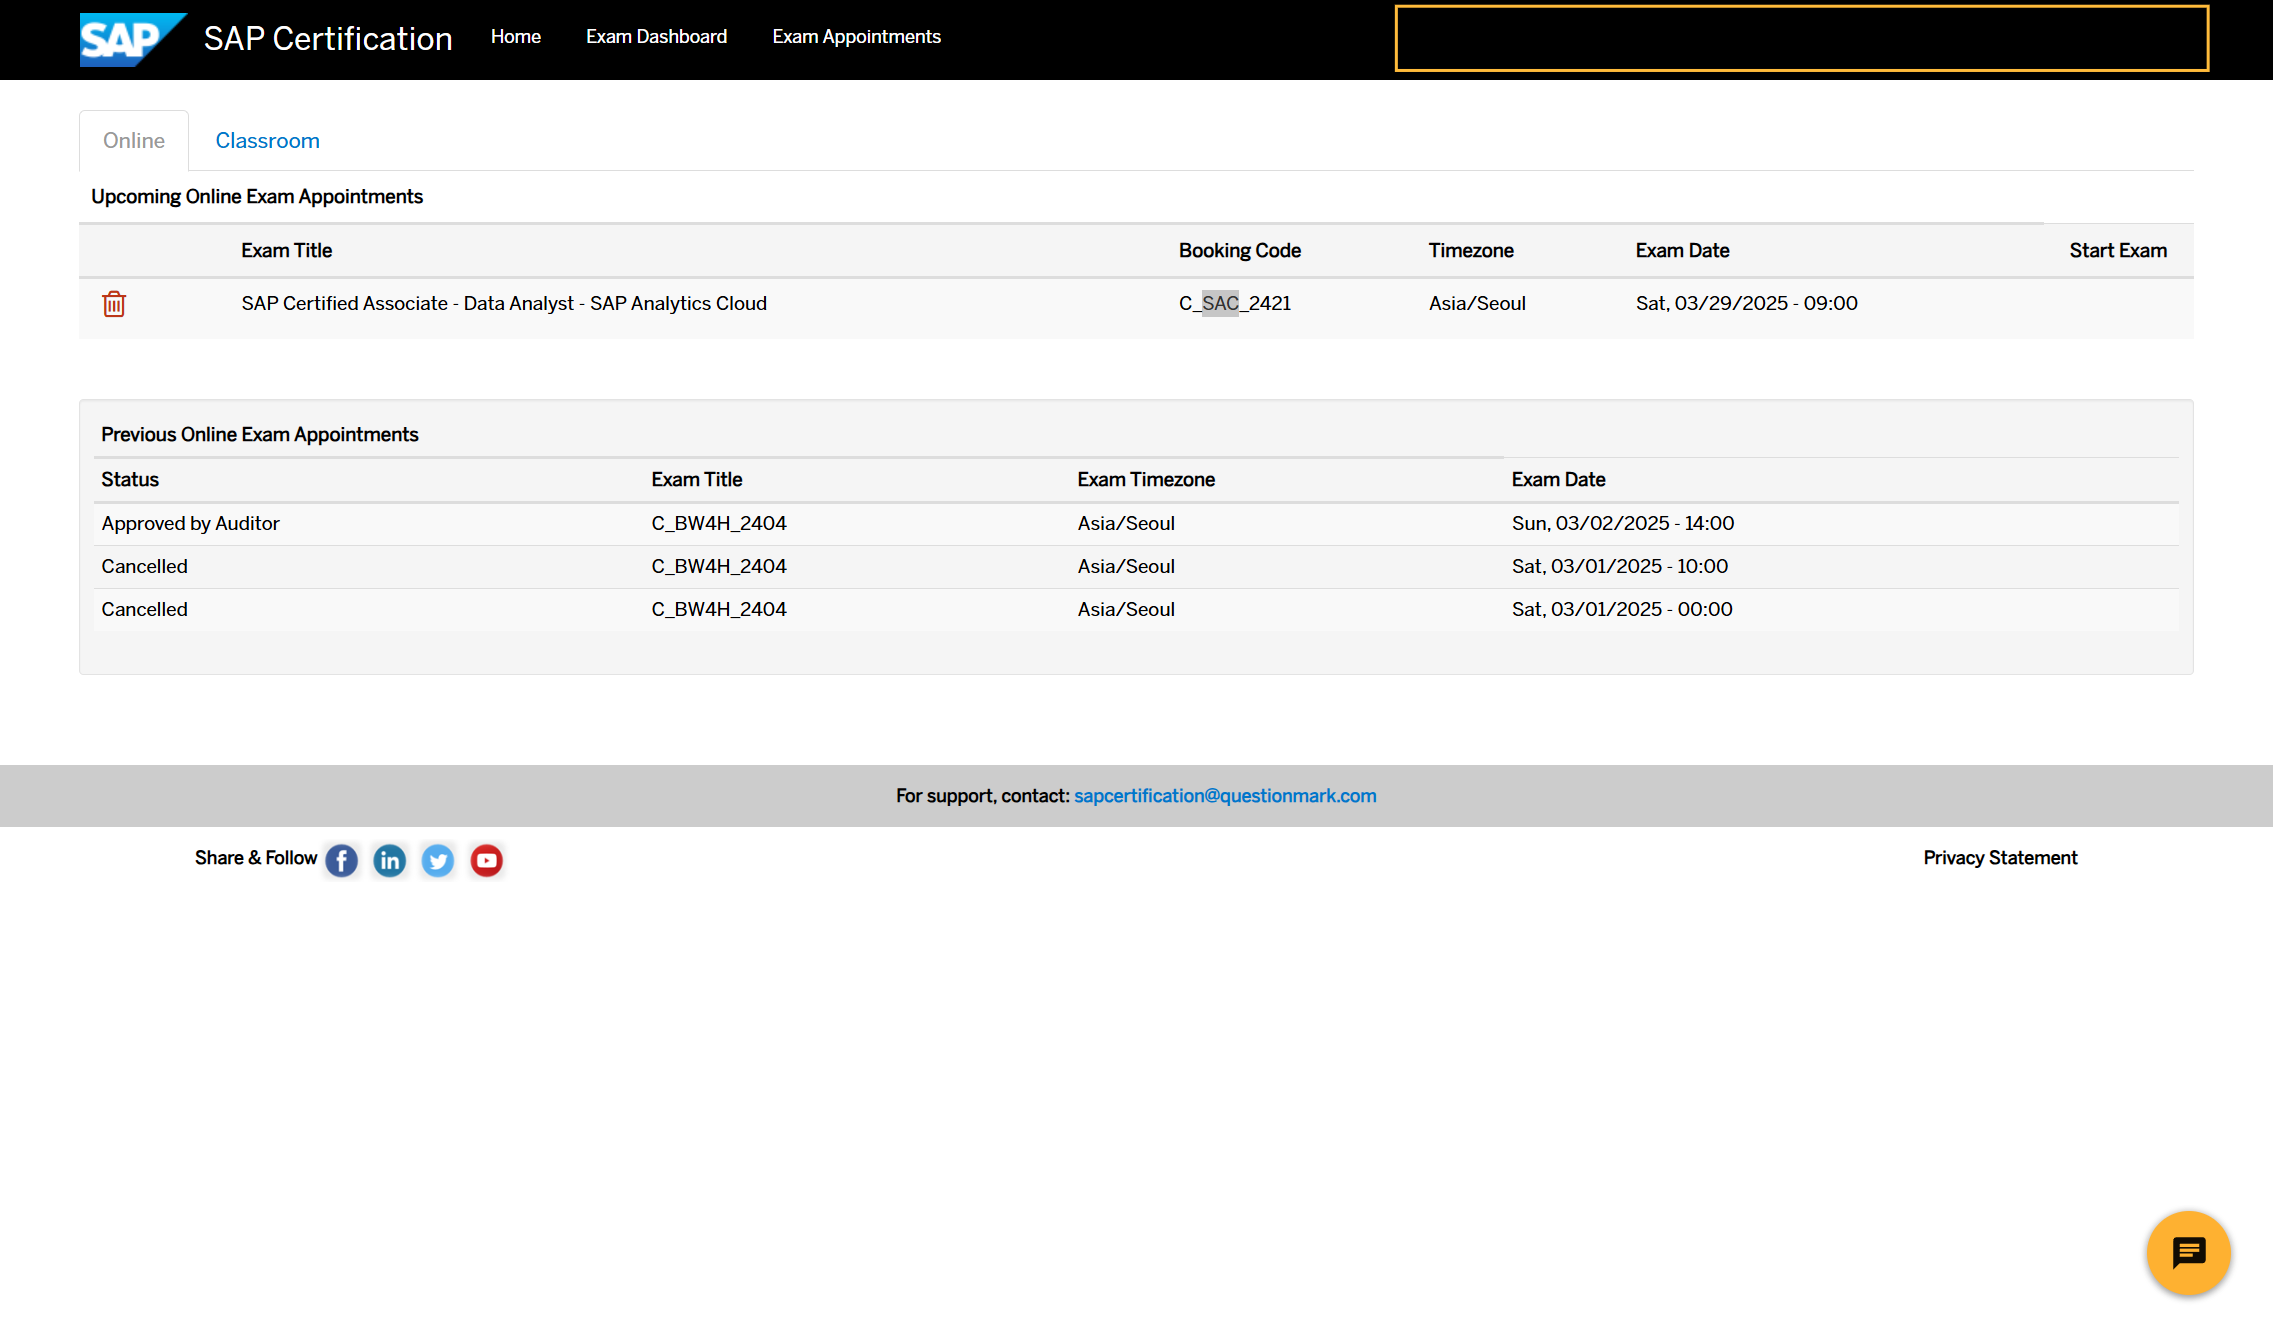Screen dimensions: 2273x1331
Task: Click the Booking Code column header
Action: tap(1240, 250)
